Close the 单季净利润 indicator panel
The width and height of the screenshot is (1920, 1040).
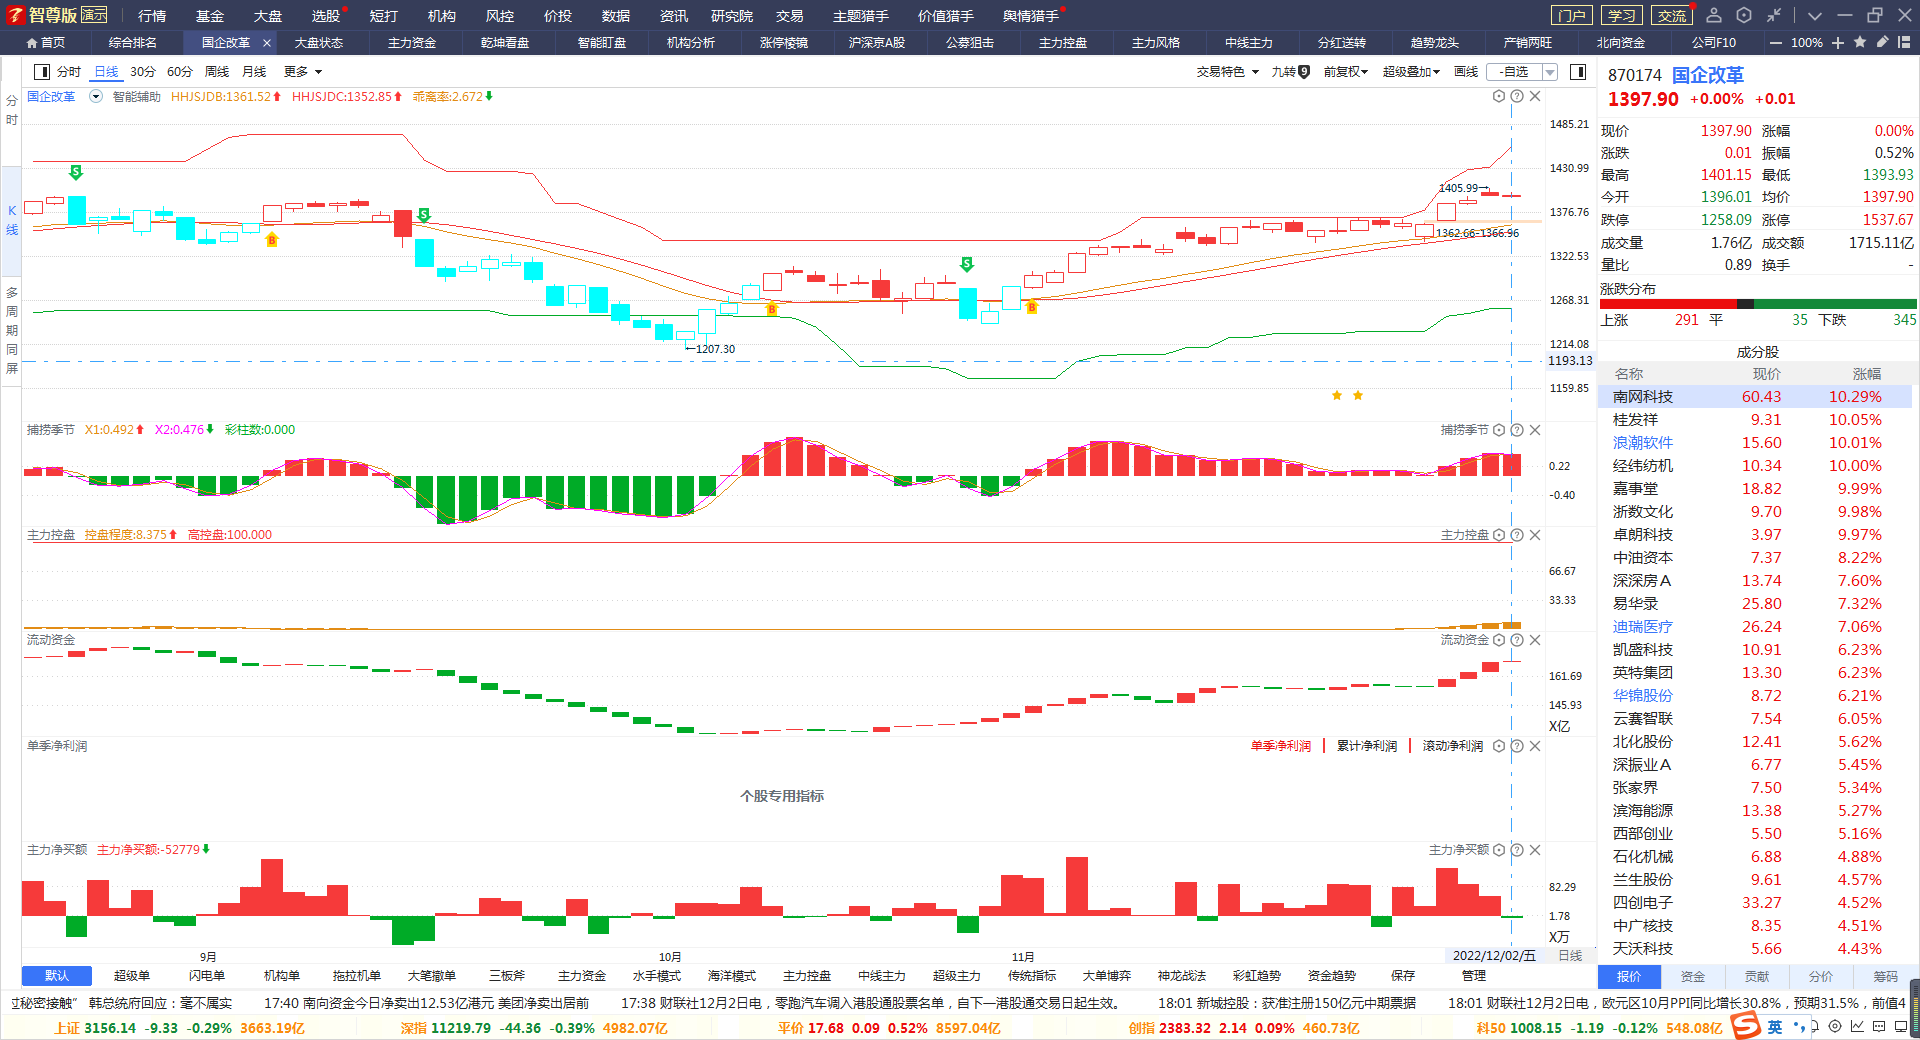click(x=1535, y=746)
